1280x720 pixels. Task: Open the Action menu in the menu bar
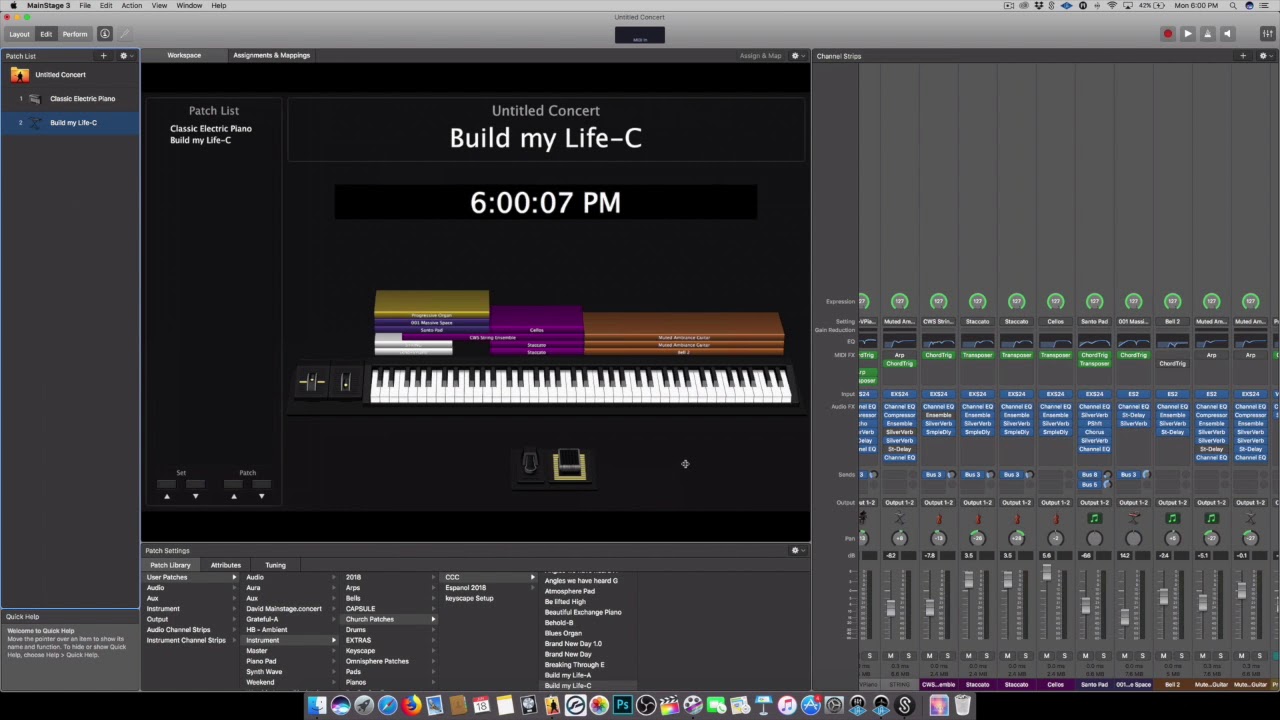point(131,6)
